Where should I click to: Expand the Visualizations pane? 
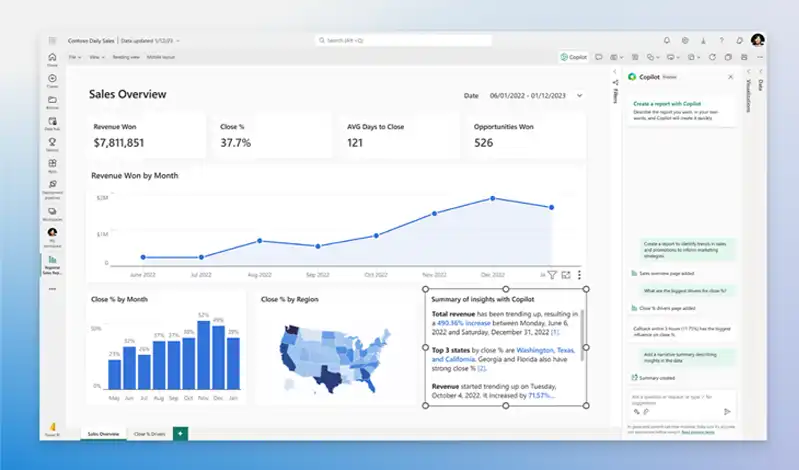pos(749,71)
